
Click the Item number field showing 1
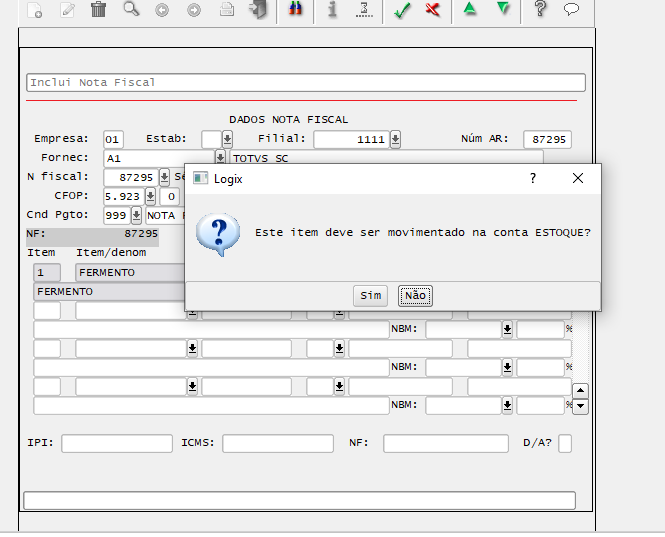pyautogui.click(x=47, y=272)
